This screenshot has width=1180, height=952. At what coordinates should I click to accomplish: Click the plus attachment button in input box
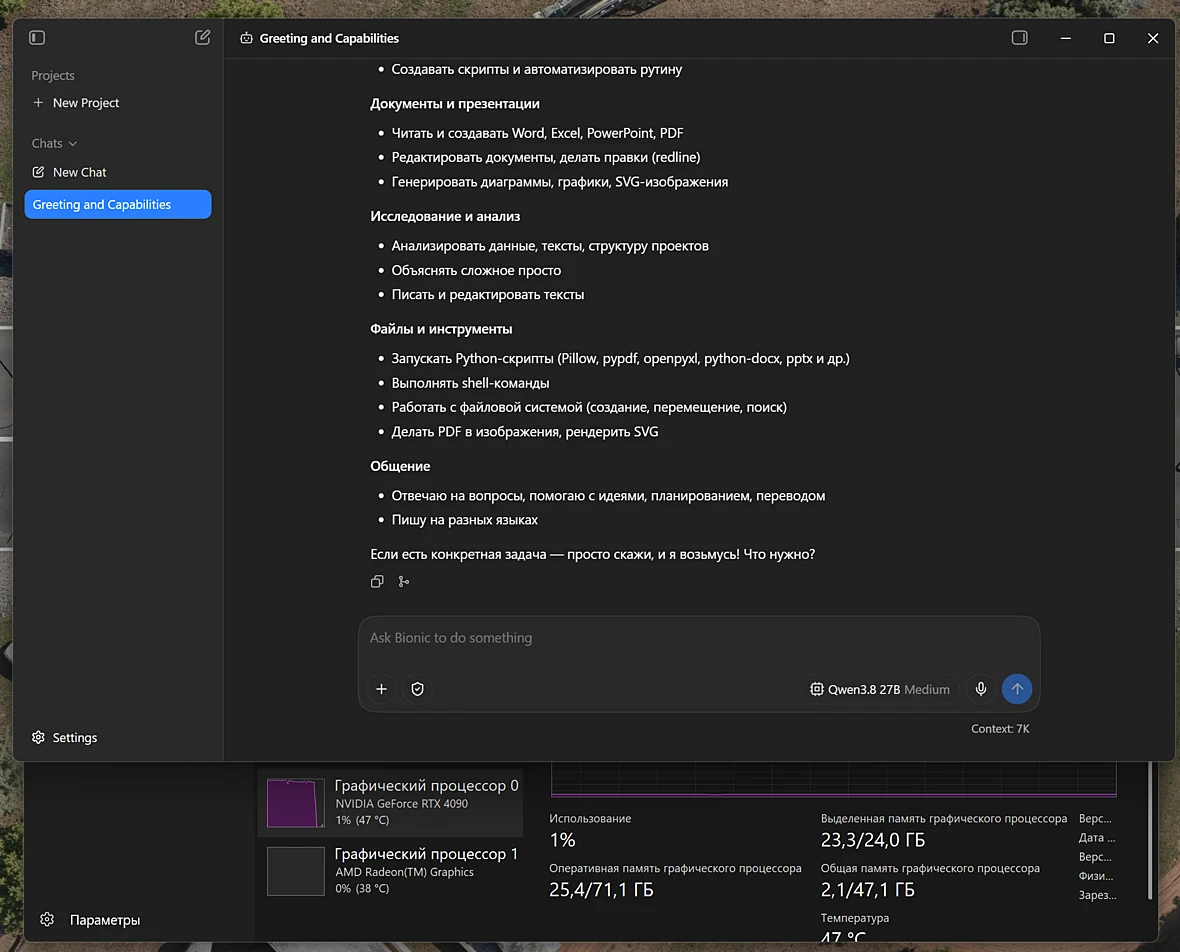[x=382, y=689]
